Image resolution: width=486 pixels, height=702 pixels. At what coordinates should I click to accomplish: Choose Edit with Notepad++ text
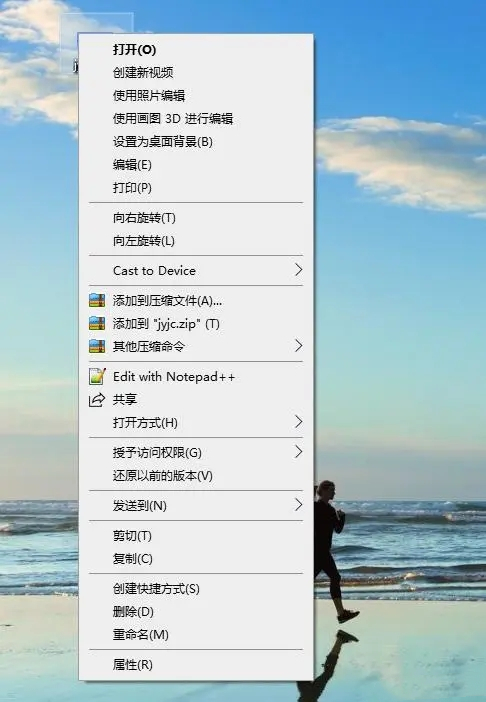point(174,377)
